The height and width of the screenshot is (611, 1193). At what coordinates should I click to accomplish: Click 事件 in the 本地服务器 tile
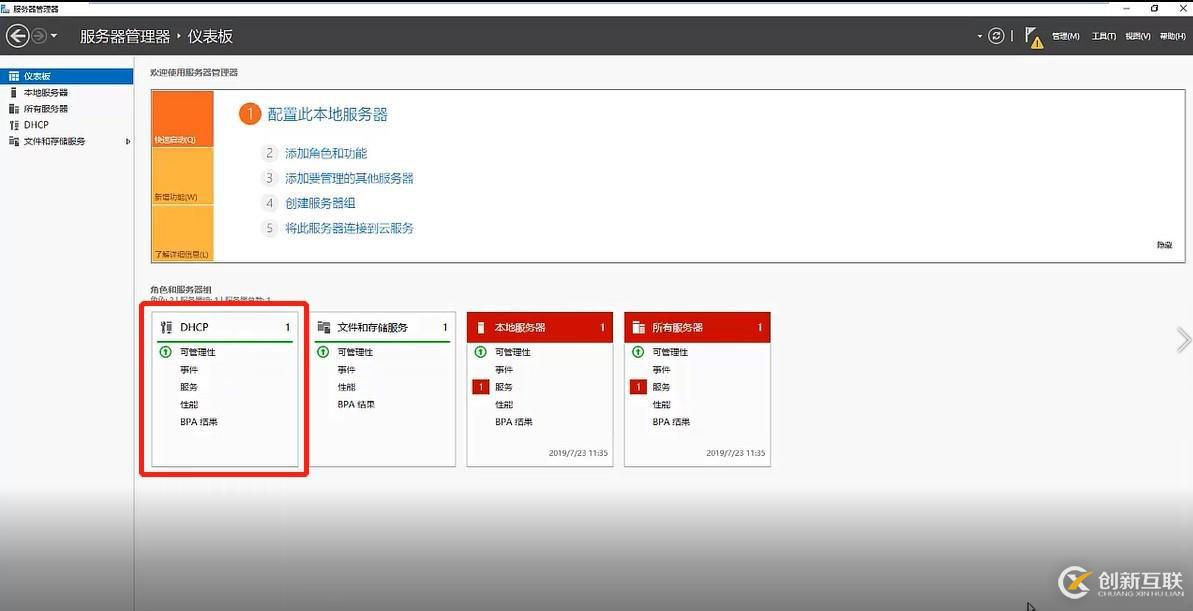tap(504, 370)
